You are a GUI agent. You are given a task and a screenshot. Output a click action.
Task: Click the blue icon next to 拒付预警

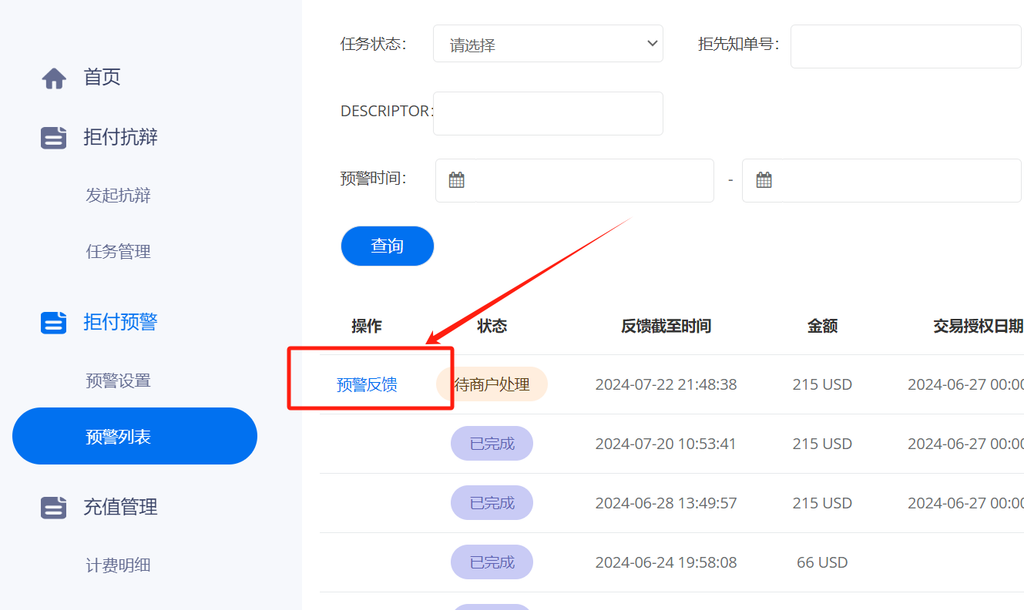point(54,323)
